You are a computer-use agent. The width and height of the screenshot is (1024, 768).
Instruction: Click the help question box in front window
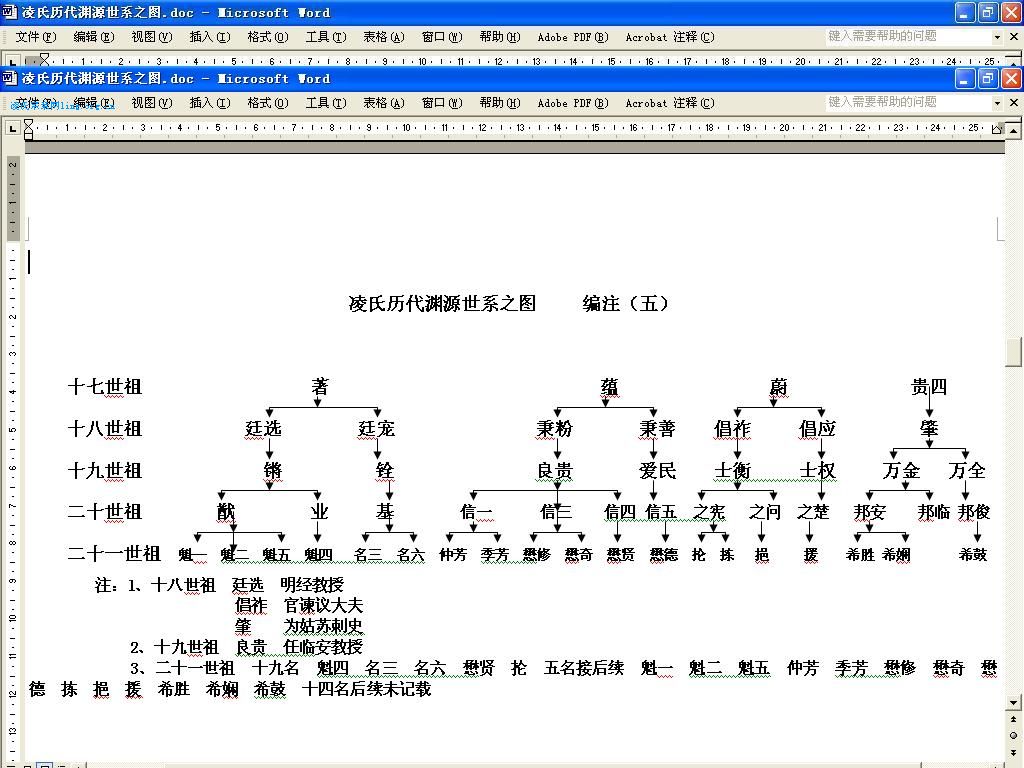coord(908,102)
